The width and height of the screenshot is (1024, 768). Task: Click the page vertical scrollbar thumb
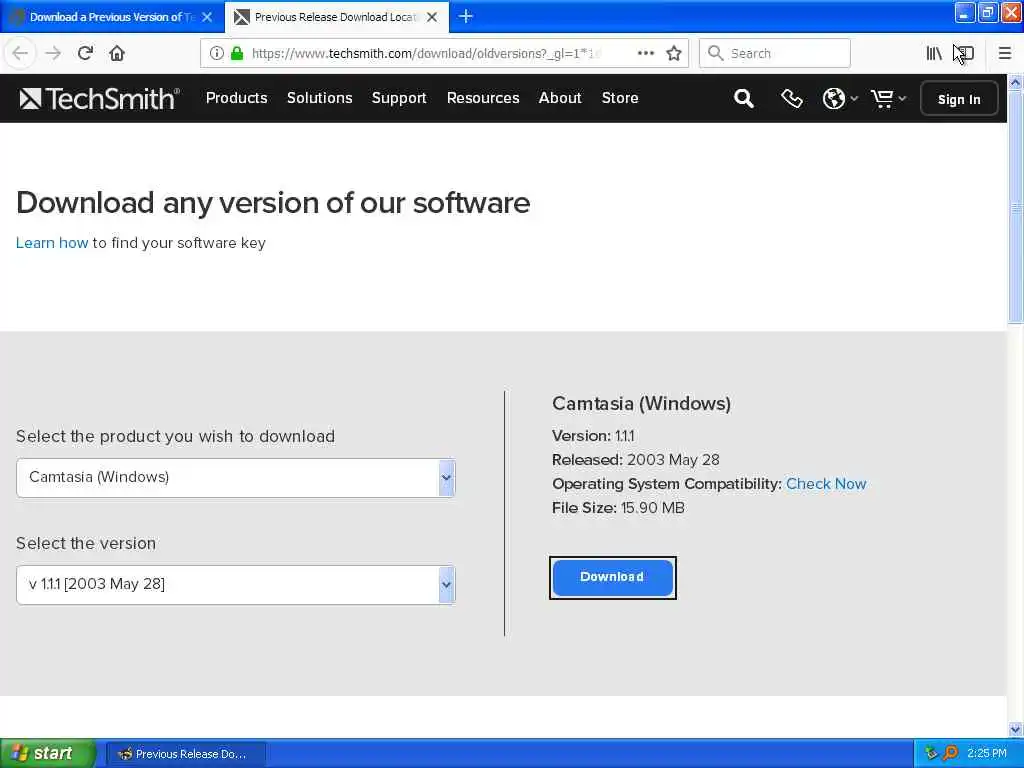[x=1015, y=207]
